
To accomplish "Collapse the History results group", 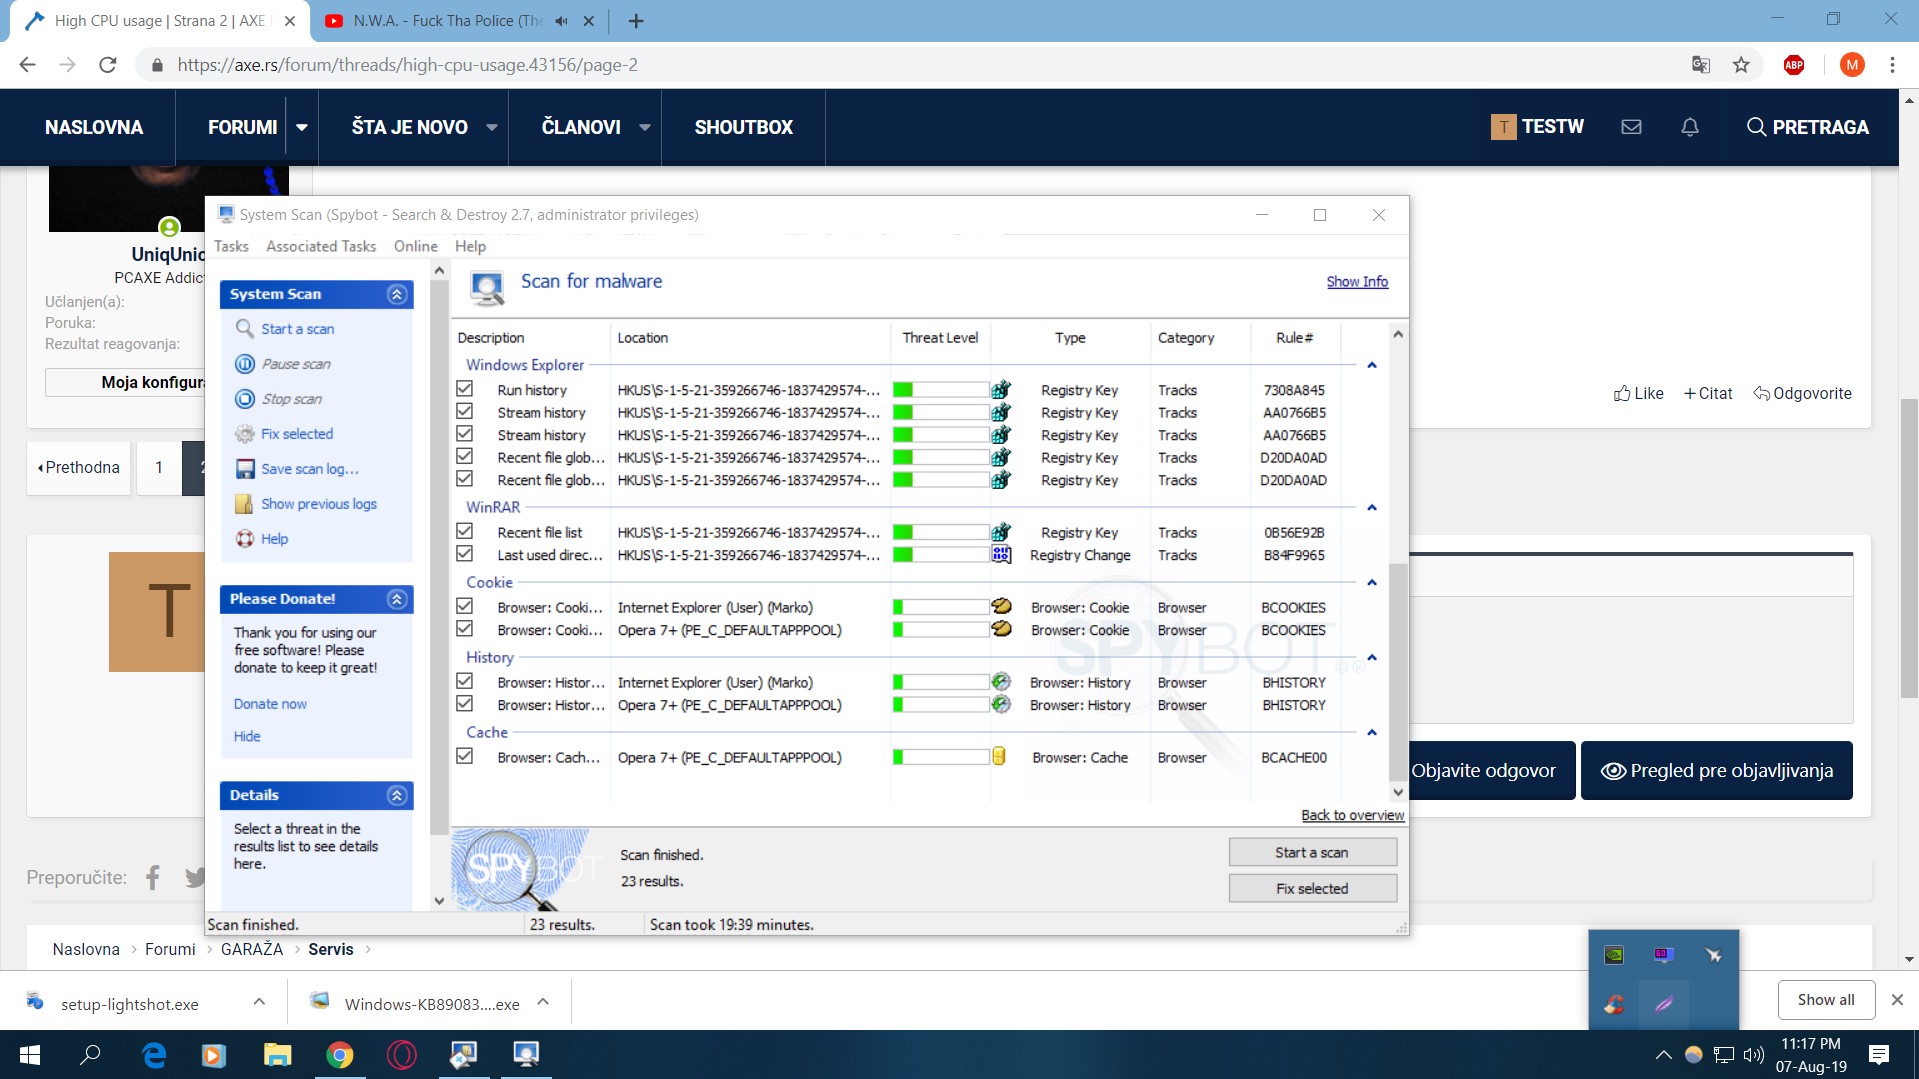I will (1372, 657).
